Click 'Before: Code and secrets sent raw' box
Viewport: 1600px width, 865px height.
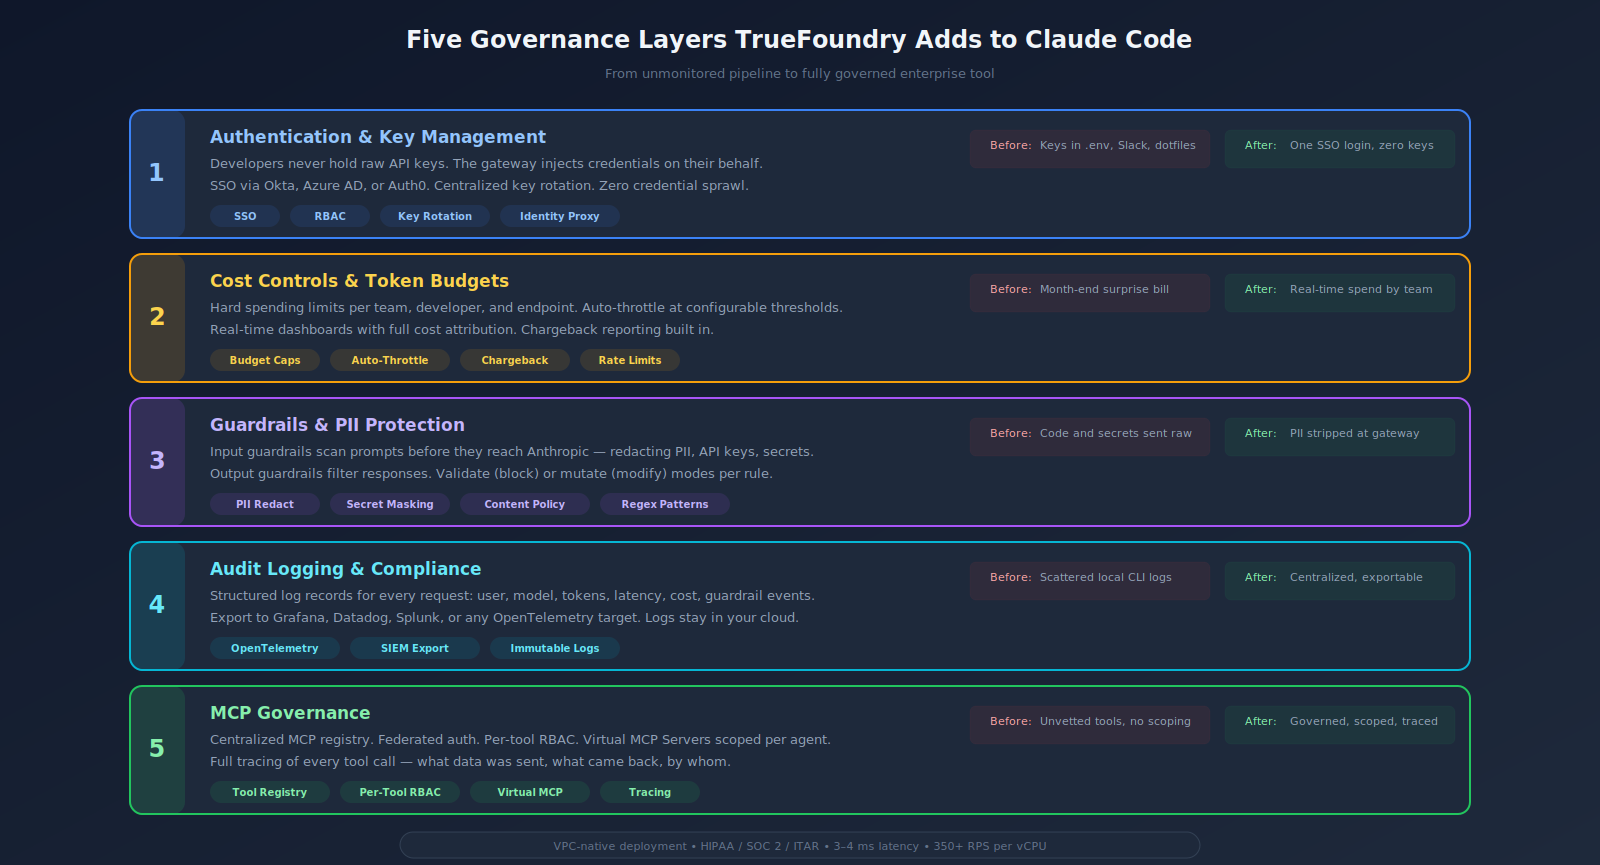[x=1090, y=437]
